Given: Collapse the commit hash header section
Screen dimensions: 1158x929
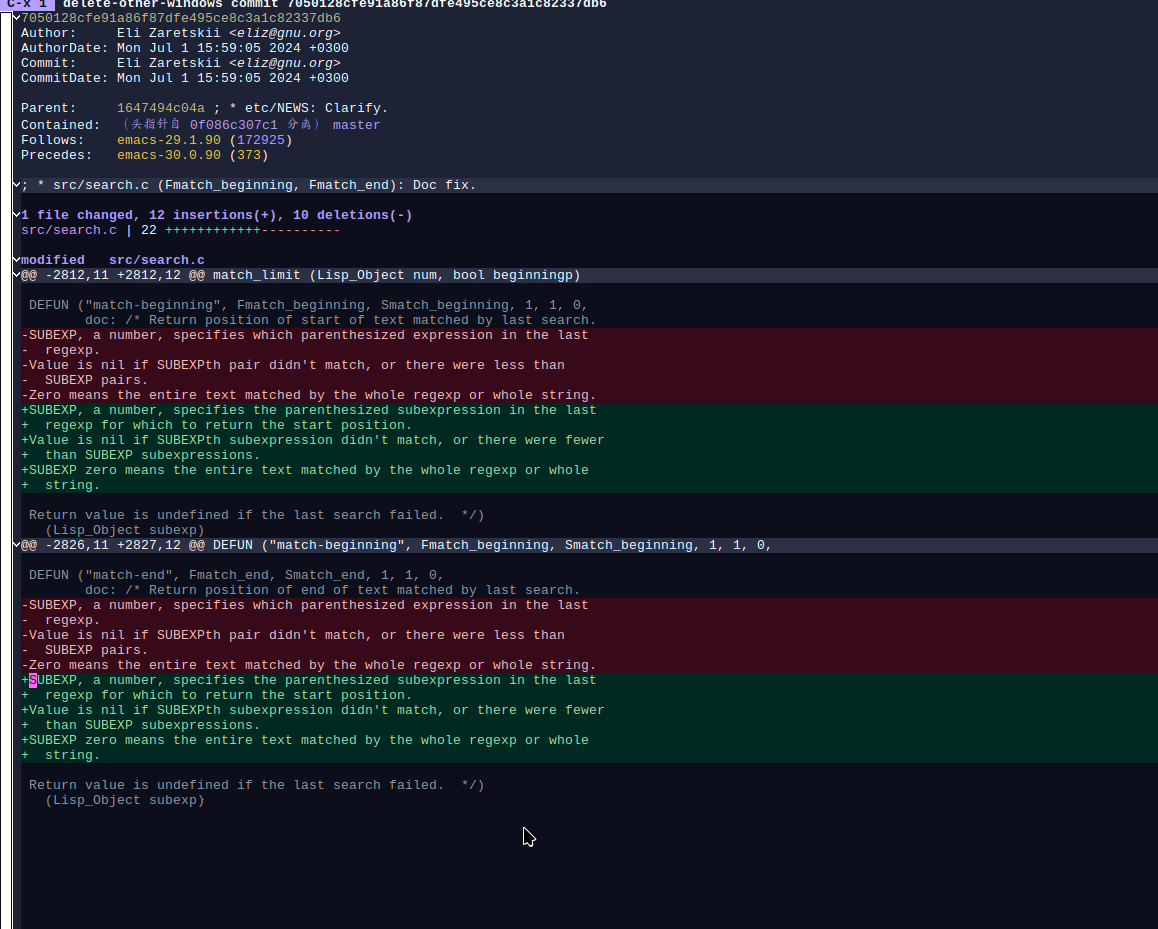Looking at the screenshot, I should pyautogui.click(x=16, y=18).
